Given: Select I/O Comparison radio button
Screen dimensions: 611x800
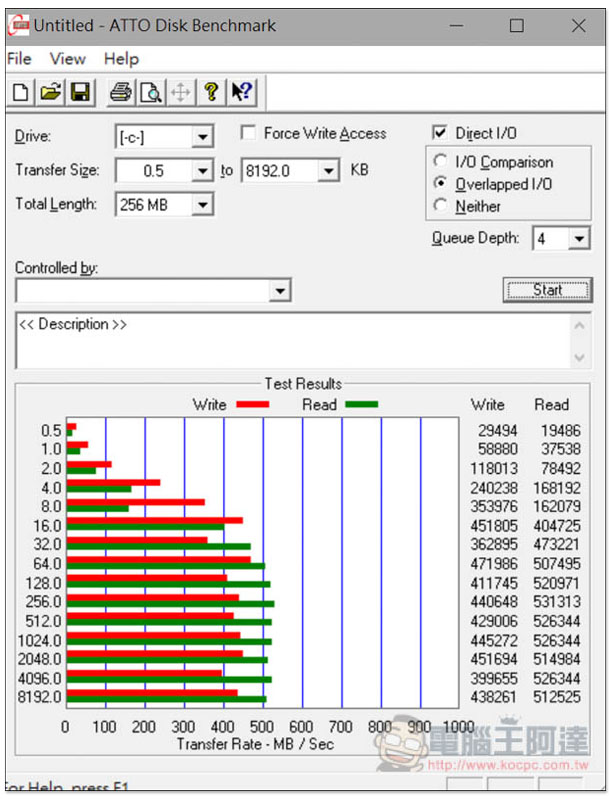Looking at the screenshot, I should click(440, 161).
